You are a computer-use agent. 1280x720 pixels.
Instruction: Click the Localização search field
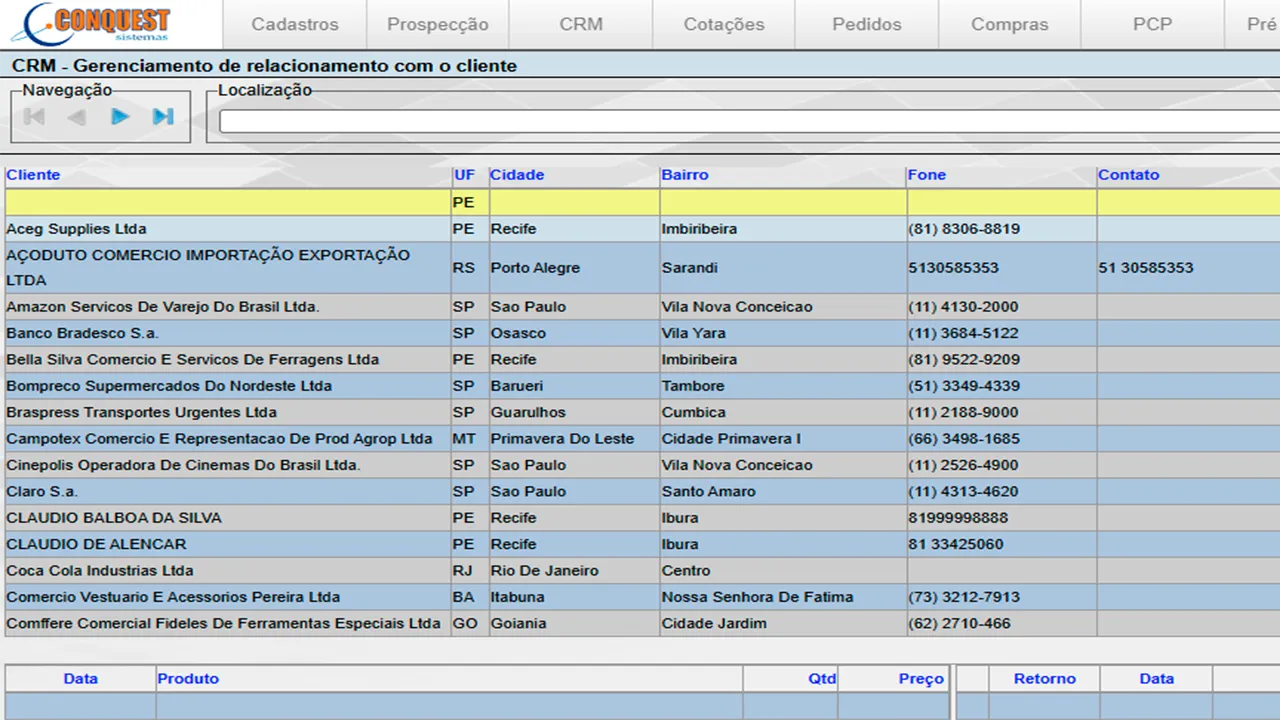pos(748,121)
